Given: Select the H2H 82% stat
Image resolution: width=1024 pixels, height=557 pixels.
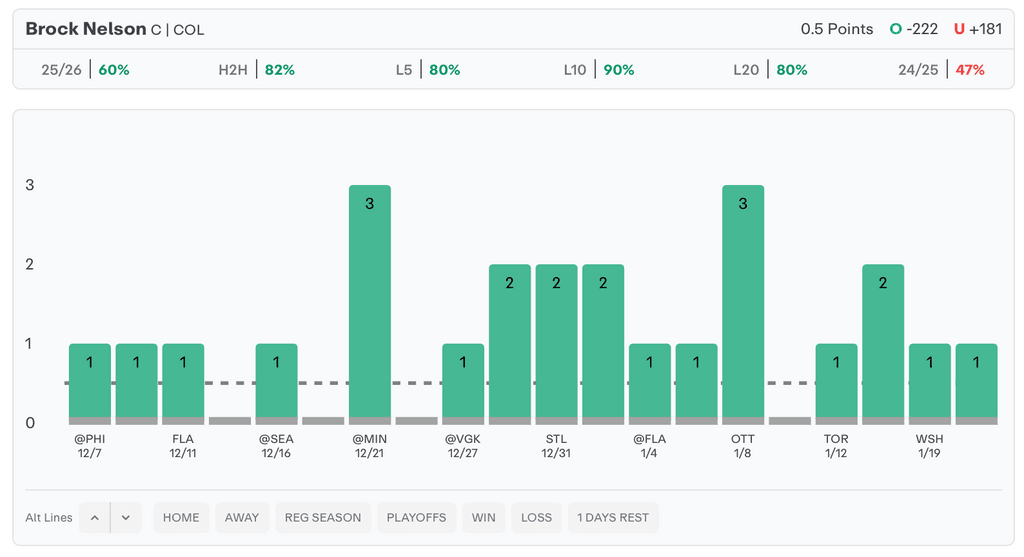Looking at the screenshot, I should coord(257,70).
